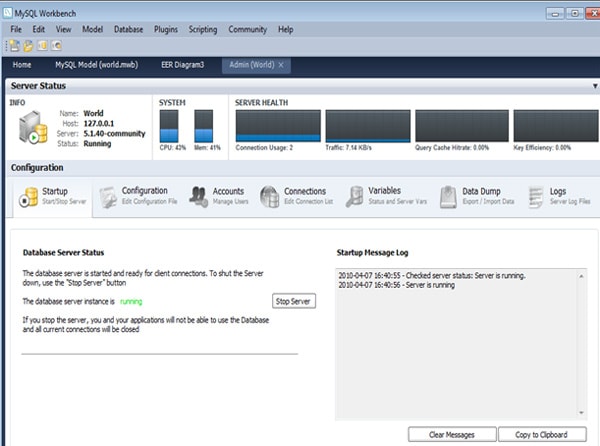Click the Mem usage bar gauge
Viewport: 600px width, 446px height.
tap(204, 126)
